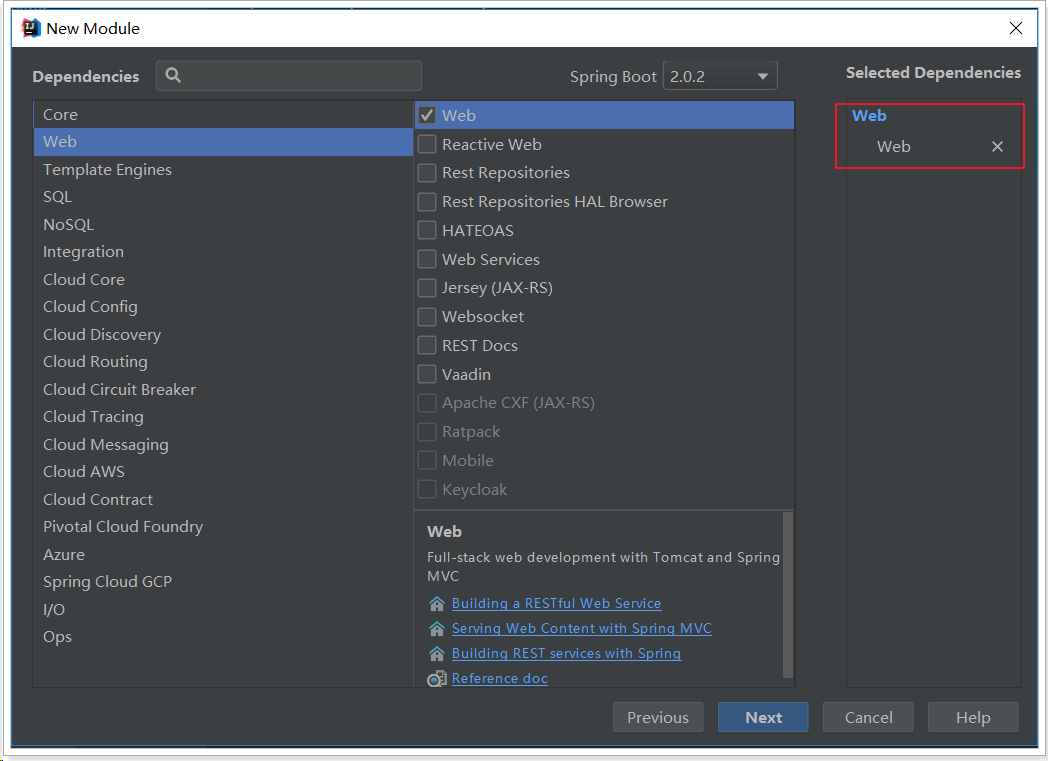Click home icon beside Serving Web Content guide
This screenshot has width=1048, height=761.
(x=436, y=629)
